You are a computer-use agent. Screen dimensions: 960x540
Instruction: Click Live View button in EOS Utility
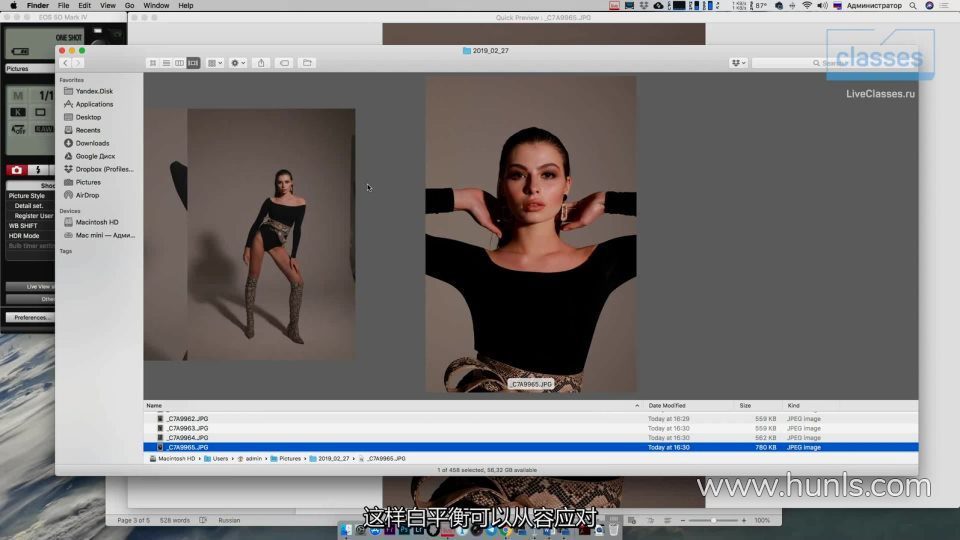pyautogui.click(x=31, y=287)
